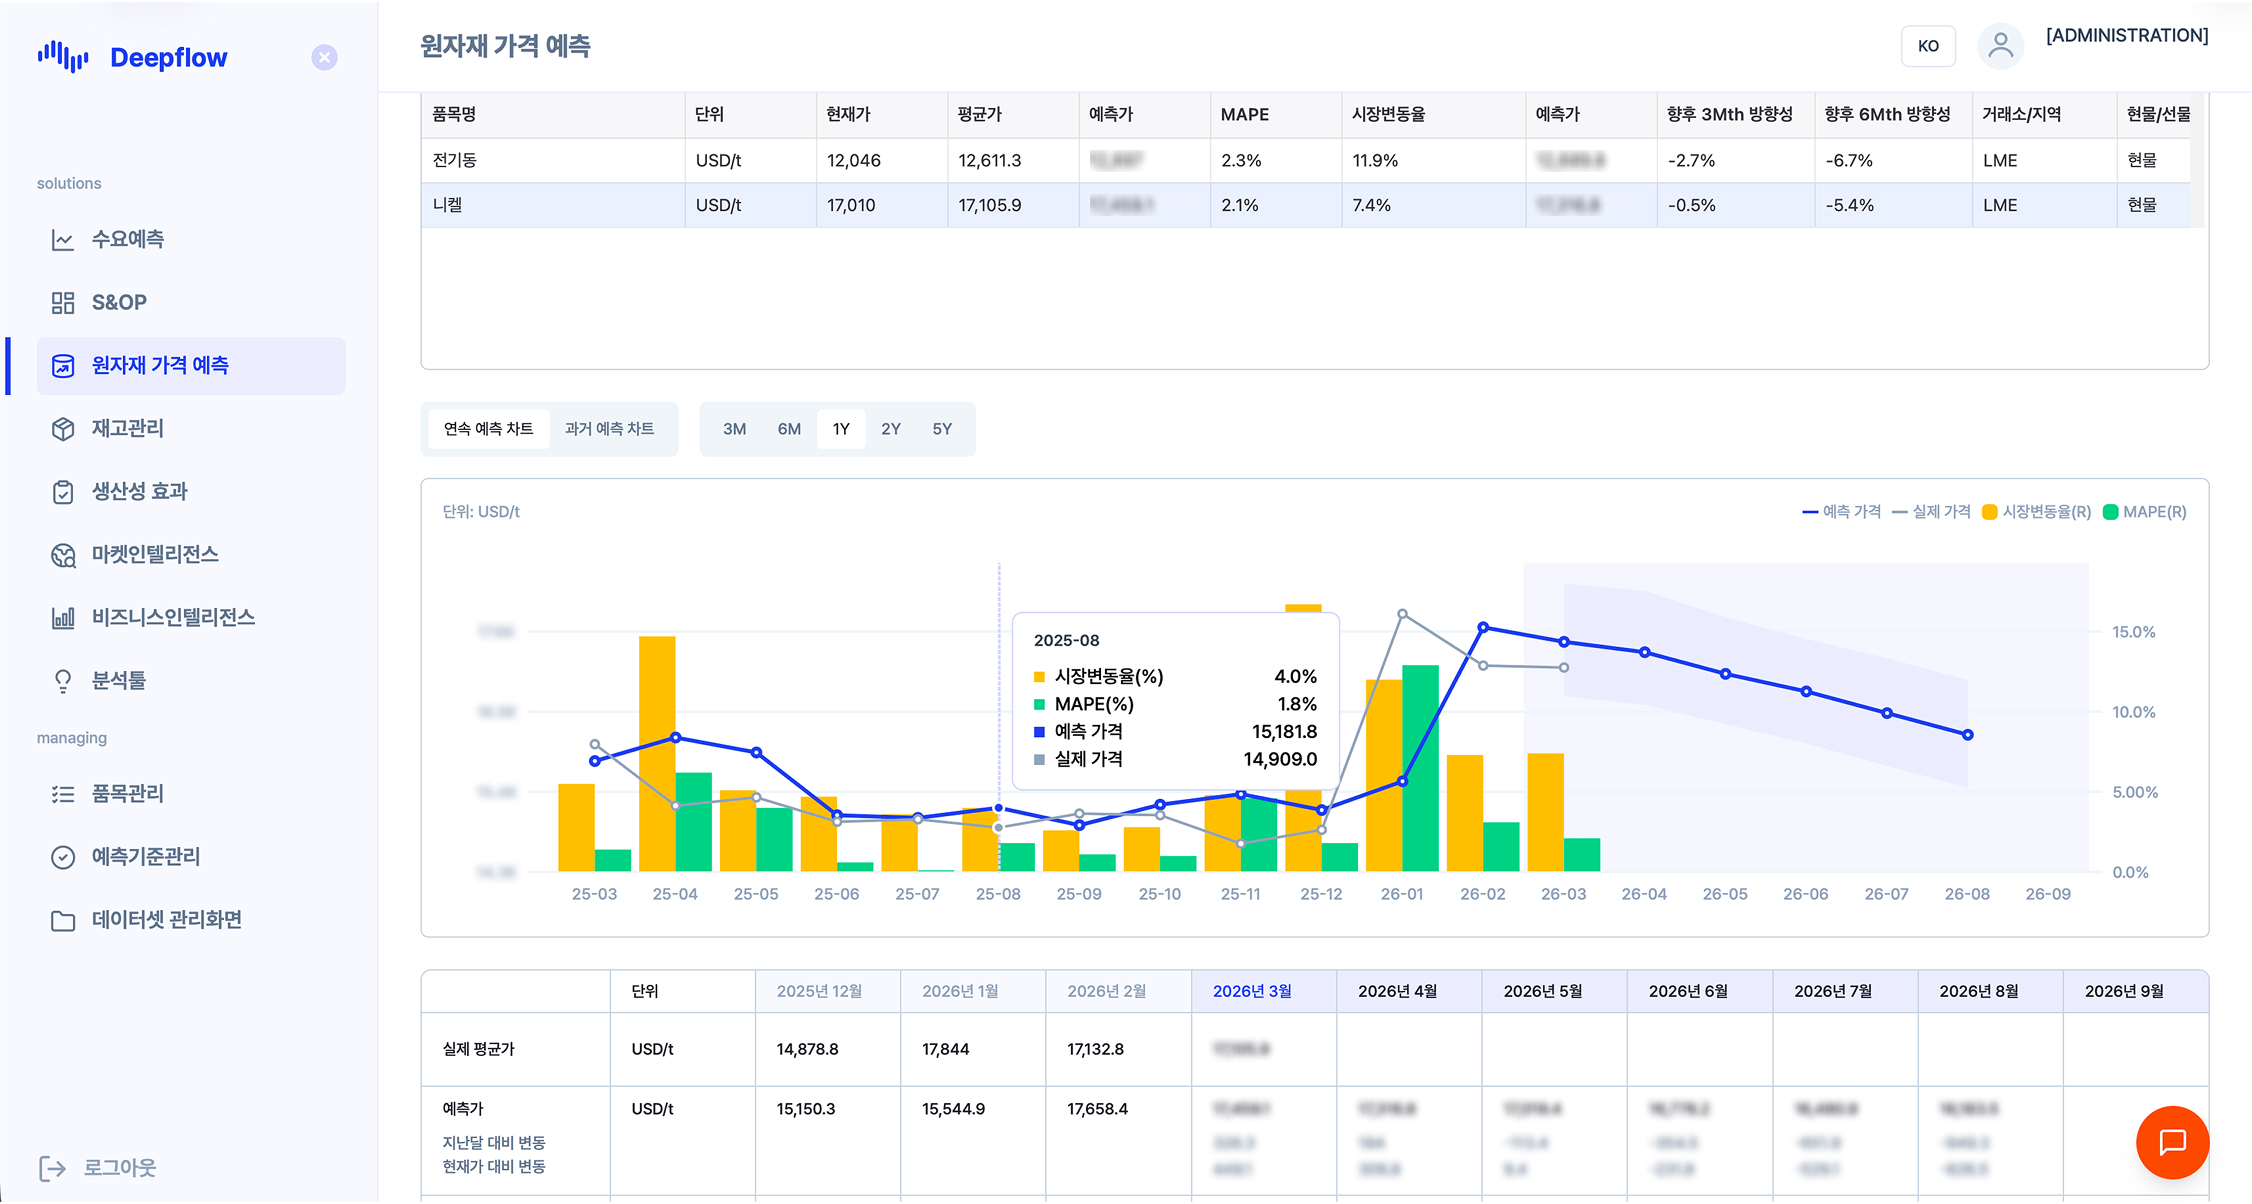Screen dimensions: 2252x1204
Task: Open the KO language selector
Action: pyautogui.click(x=1928, y=46)
